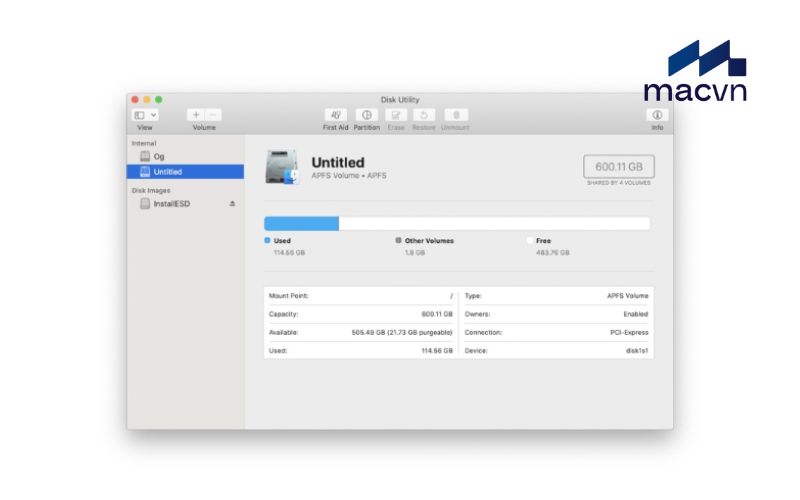
Task: Click the large Untitled drive image
Action: [x=282, y=167]
